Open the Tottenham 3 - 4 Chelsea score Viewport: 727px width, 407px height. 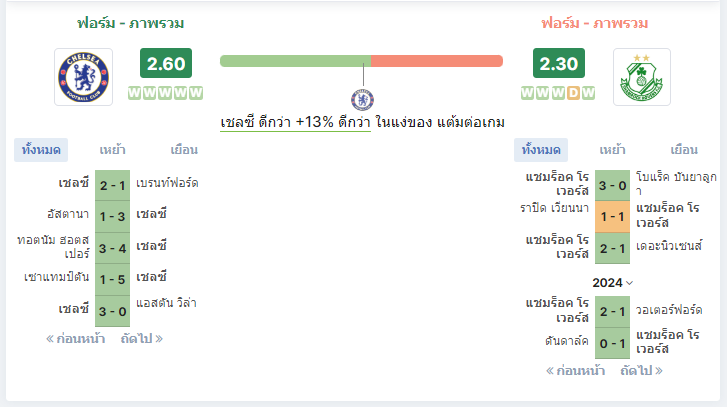112,248
